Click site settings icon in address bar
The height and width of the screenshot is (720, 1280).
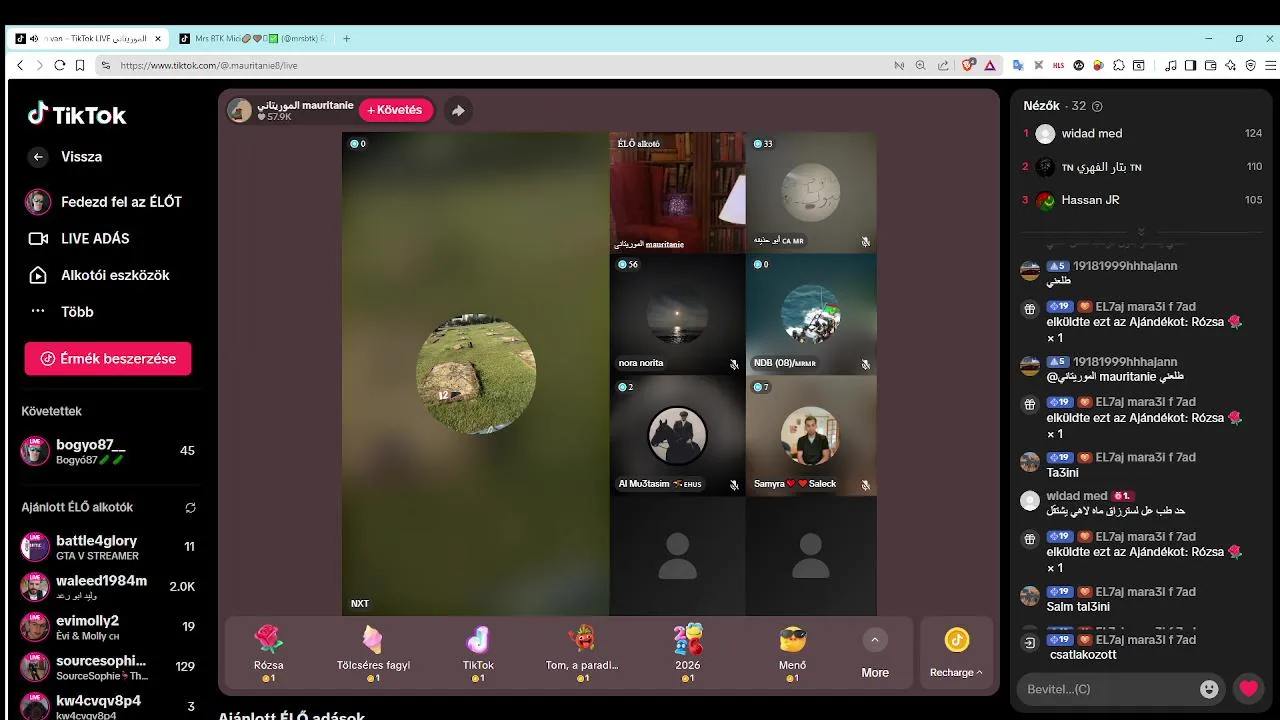105,65
